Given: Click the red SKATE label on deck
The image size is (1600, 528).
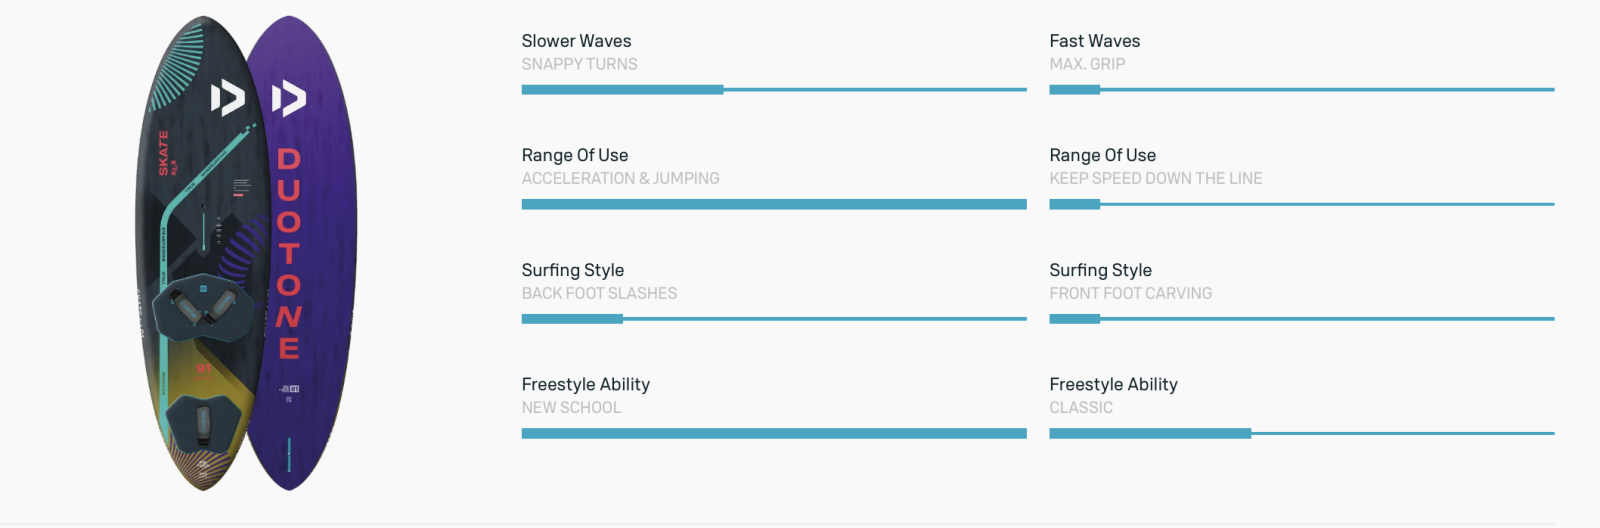Looking at the screenshot, I should [x=164, y=153].
